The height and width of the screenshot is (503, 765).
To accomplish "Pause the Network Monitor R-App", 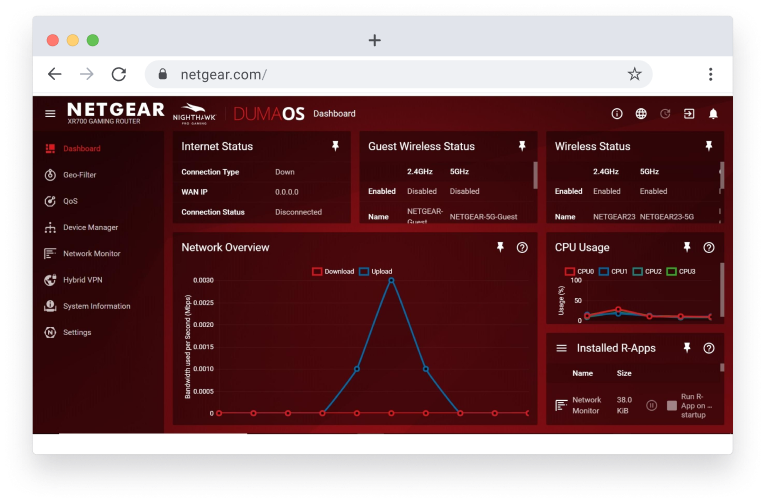I will (651, 405).
